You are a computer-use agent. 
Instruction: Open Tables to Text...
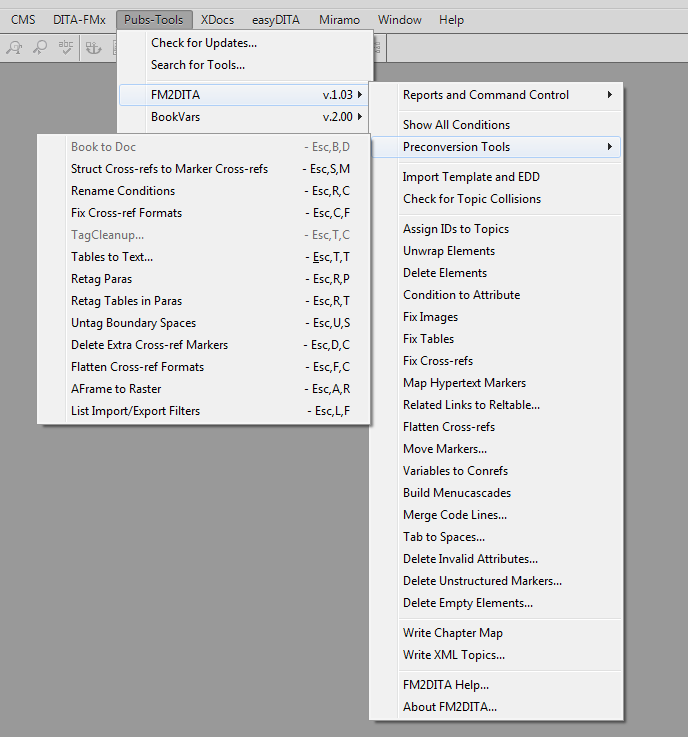(x=203, y=257)
